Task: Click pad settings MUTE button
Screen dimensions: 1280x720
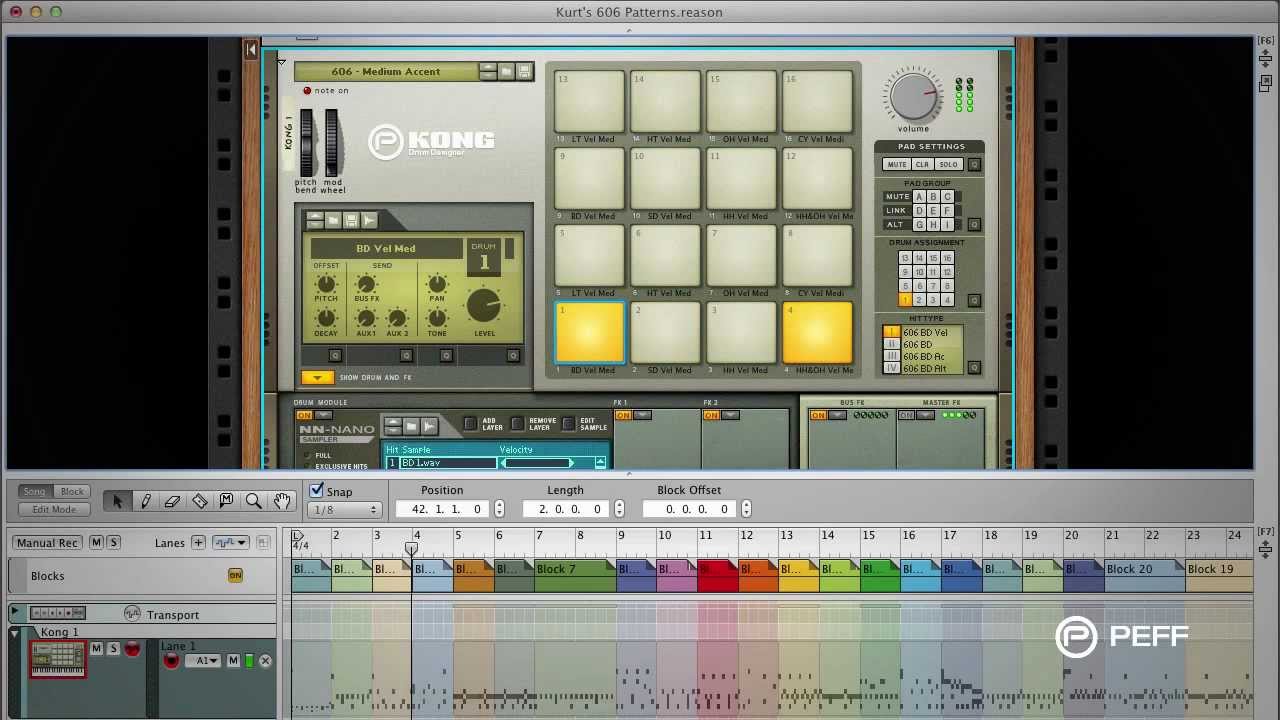Action: pyautogui.click(x=897, y=164)
